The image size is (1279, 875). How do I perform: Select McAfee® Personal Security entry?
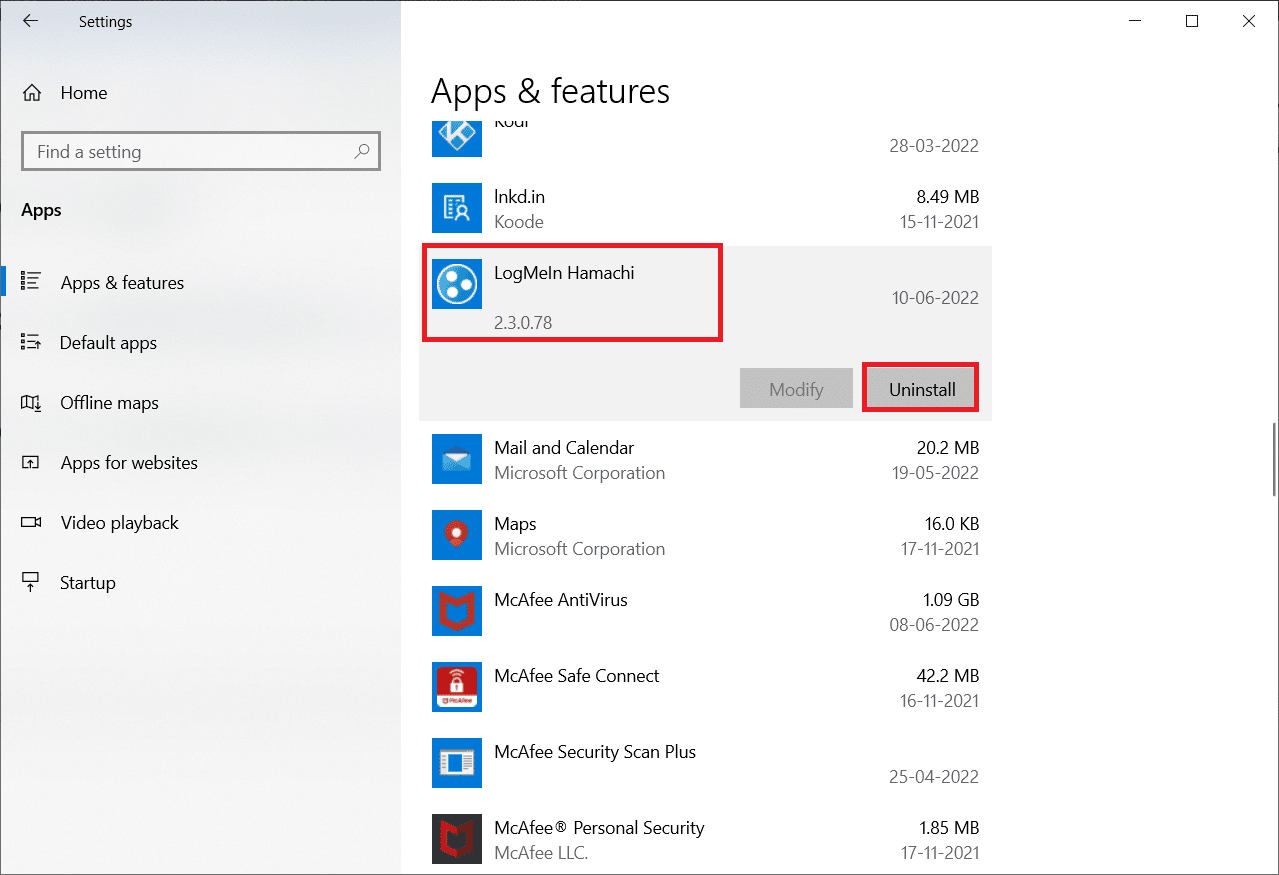click(x=705, y=840)
